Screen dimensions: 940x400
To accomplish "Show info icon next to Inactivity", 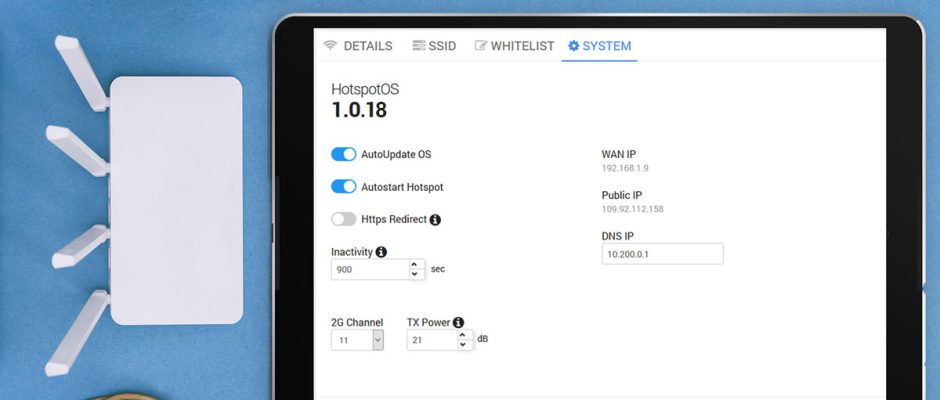I will coord(381,252).
